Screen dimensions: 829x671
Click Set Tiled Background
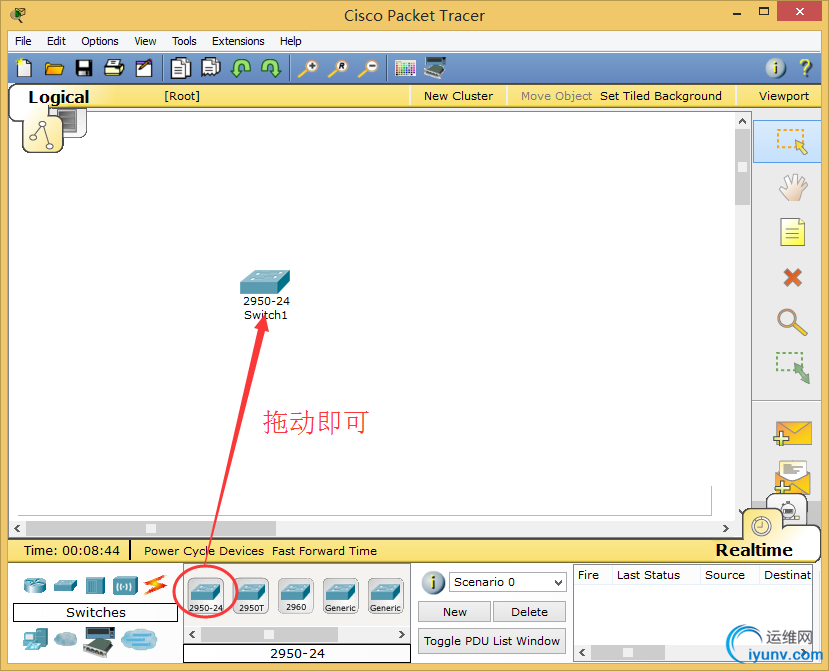660,96
